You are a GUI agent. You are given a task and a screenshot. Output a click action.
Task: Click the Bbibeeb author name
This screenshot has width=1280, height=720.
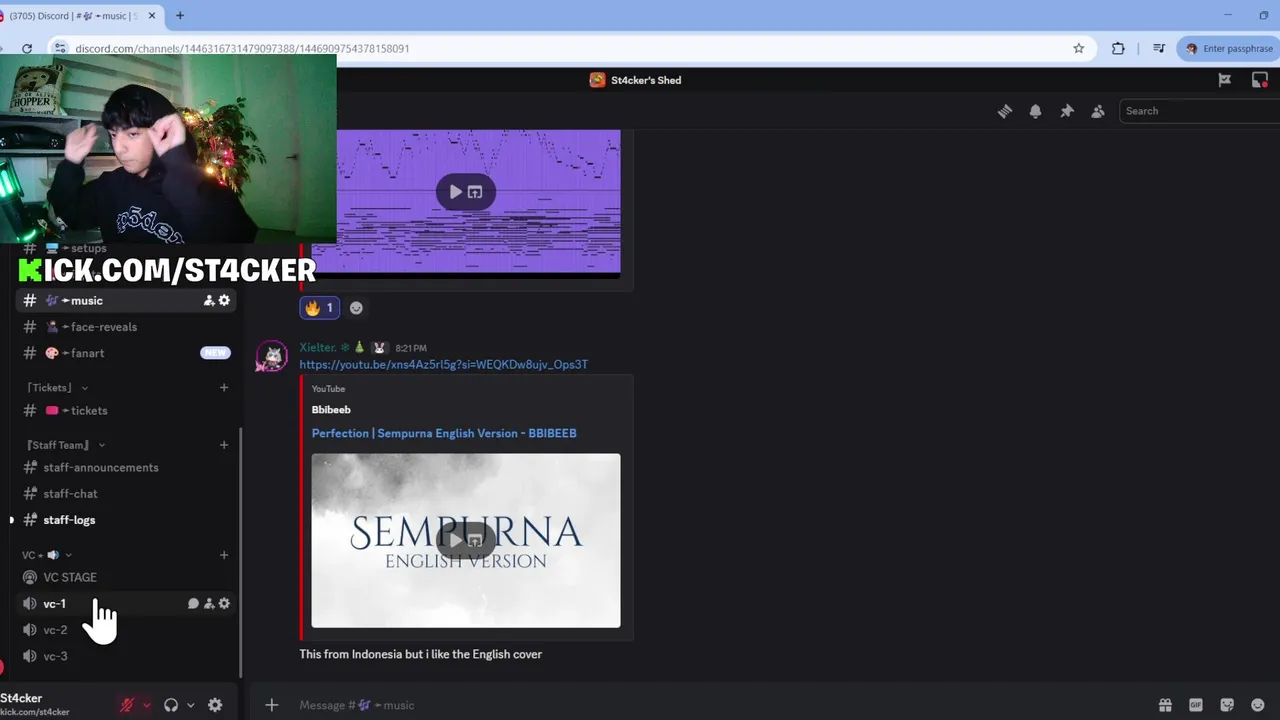pyautogui.click(x=331, y=409)
